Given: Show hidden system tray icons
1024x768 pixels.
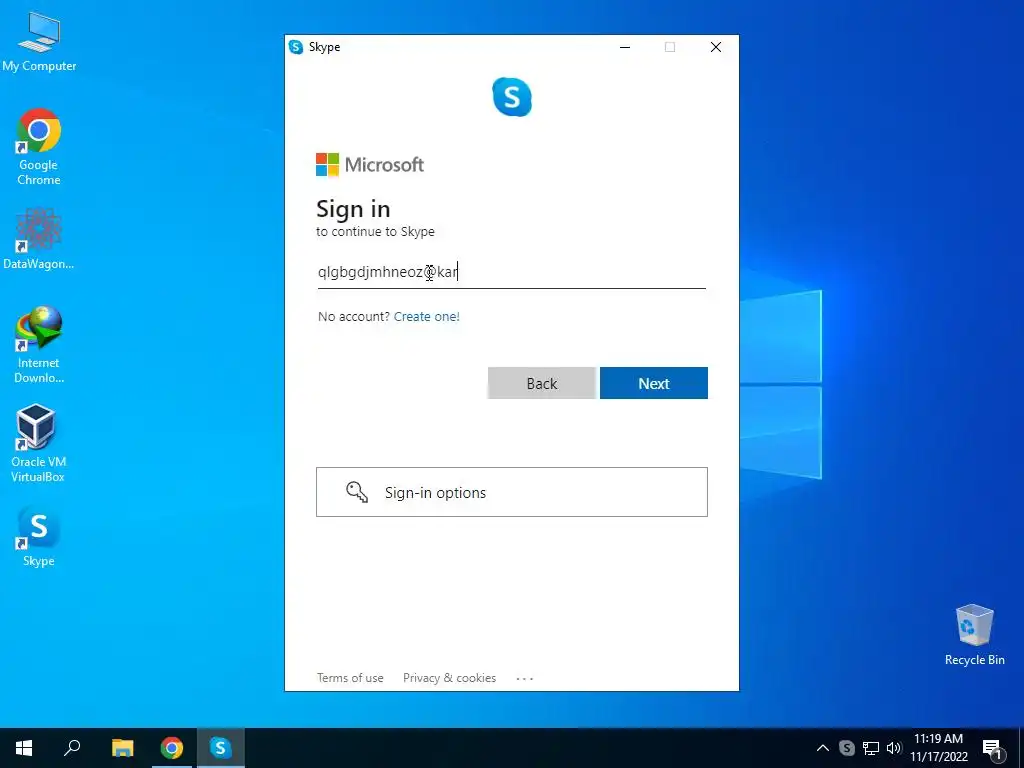Looking at the screenshot, I should point(823,748).
